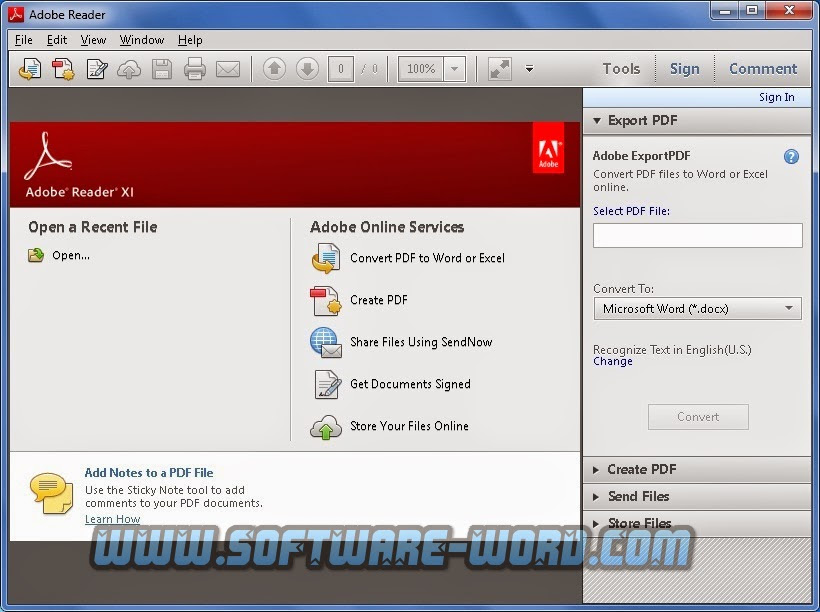Click the Select PDF File input box
The width and height of the screenshot is (820, 612).
pyautogui.click(x=698, y=235)
